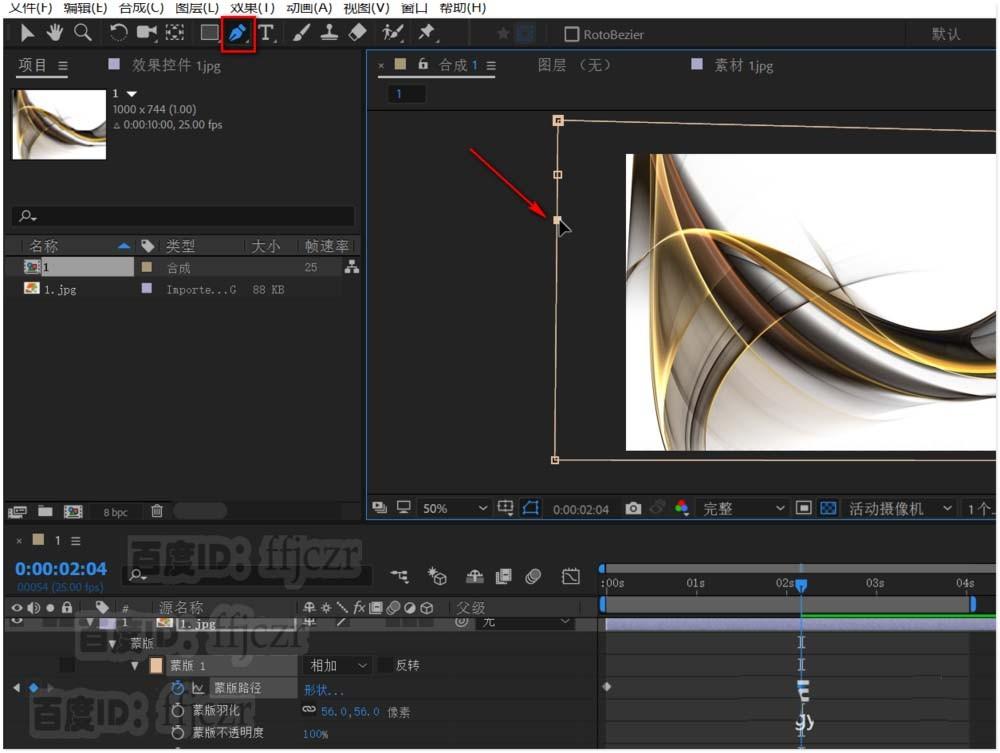Screen dimensions: 1000x753
Task: Select 1.jpg in the project list
Action: coord(60,289)
